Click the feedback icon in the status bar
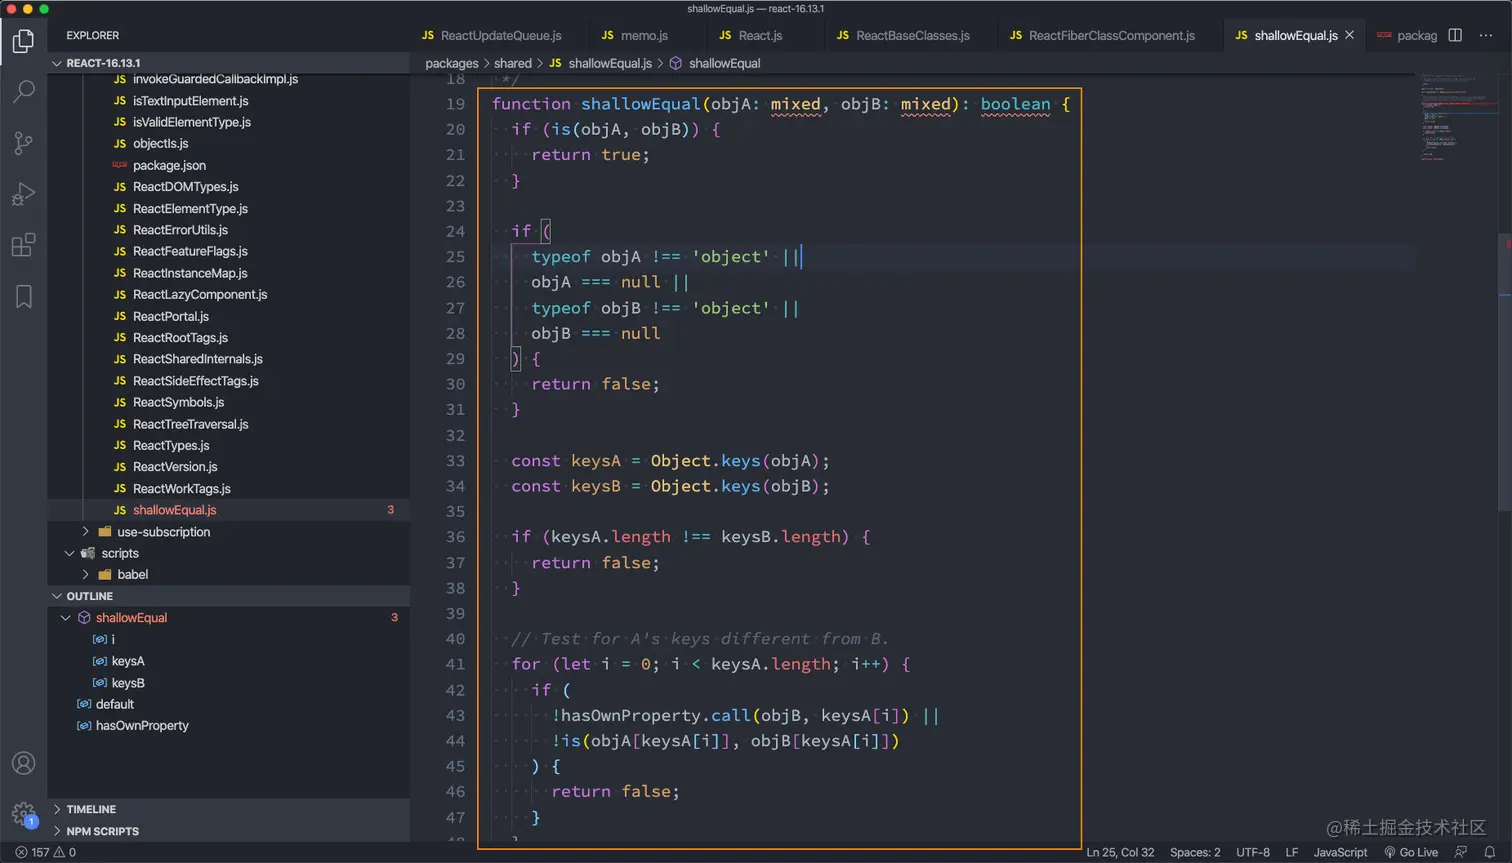This screenshot has width=1512, height=863. pos(1461,853)
